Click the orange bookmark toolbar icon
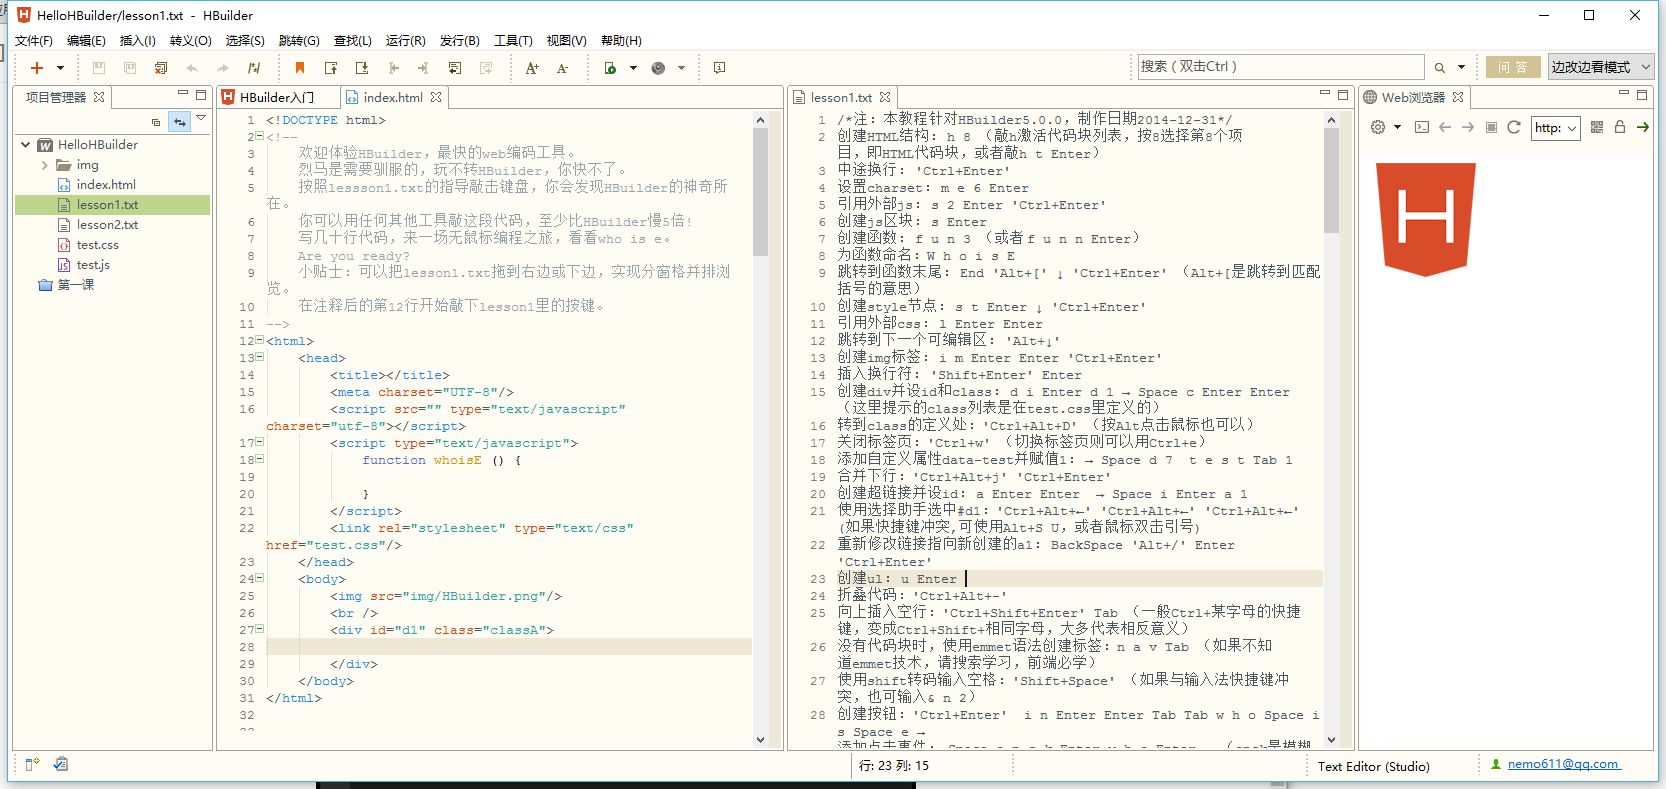The height and width of the screenshot is (789, 1666). [299, 68]
